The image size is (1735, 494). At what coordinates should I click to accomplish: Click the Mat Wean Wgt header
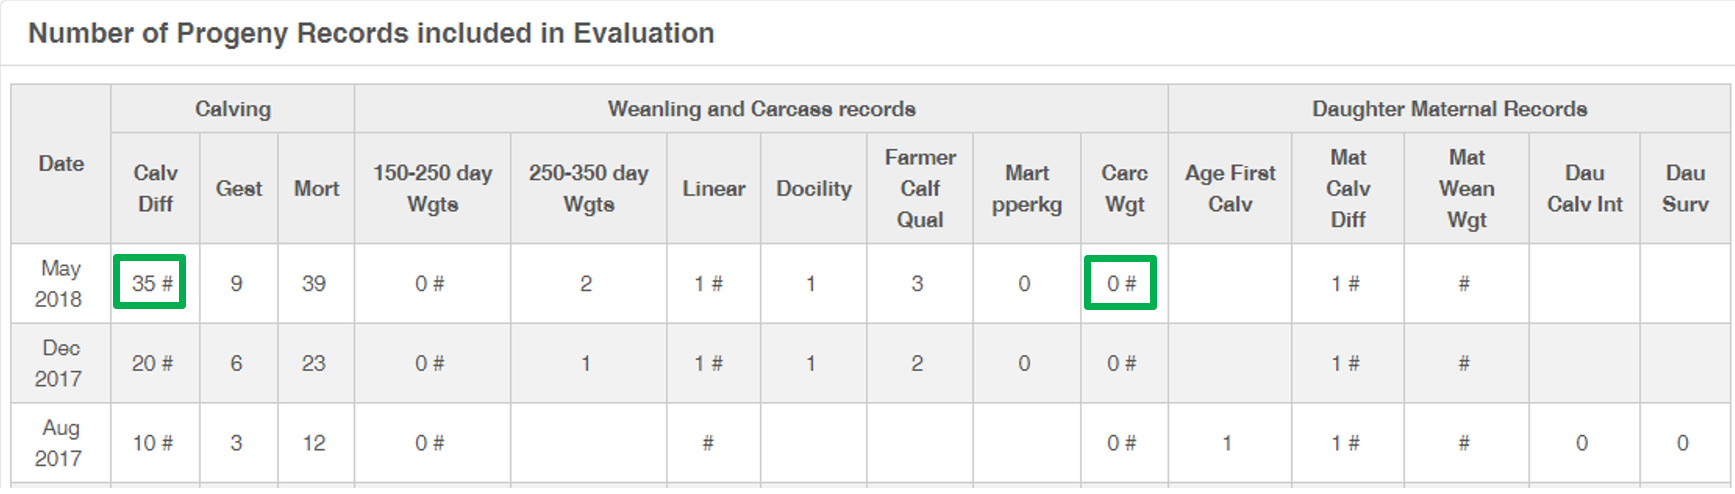click(1466, 188)
